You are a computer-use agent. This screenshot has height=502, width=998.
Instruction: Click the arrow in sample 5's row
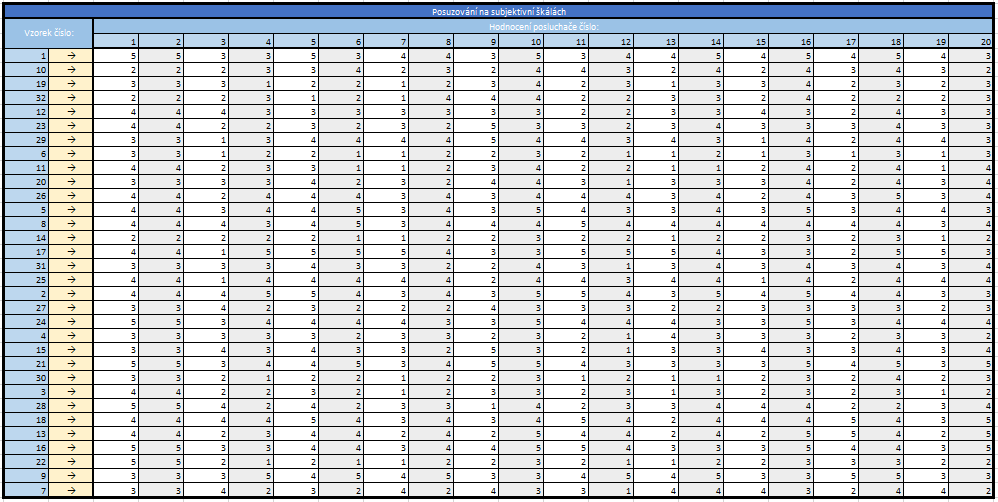71,210
